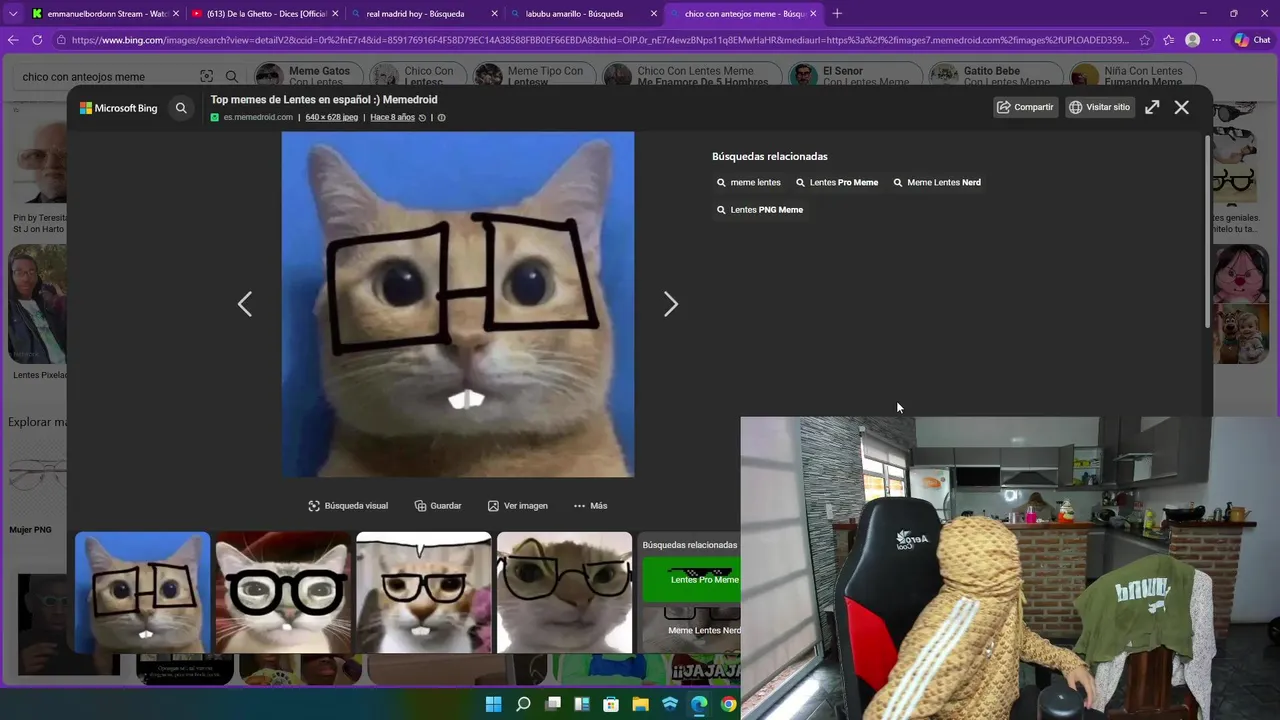The width and height of the screenshot is (1280, 720).
Task: Close the labubu amarillo tab
Action: point(654,14)
